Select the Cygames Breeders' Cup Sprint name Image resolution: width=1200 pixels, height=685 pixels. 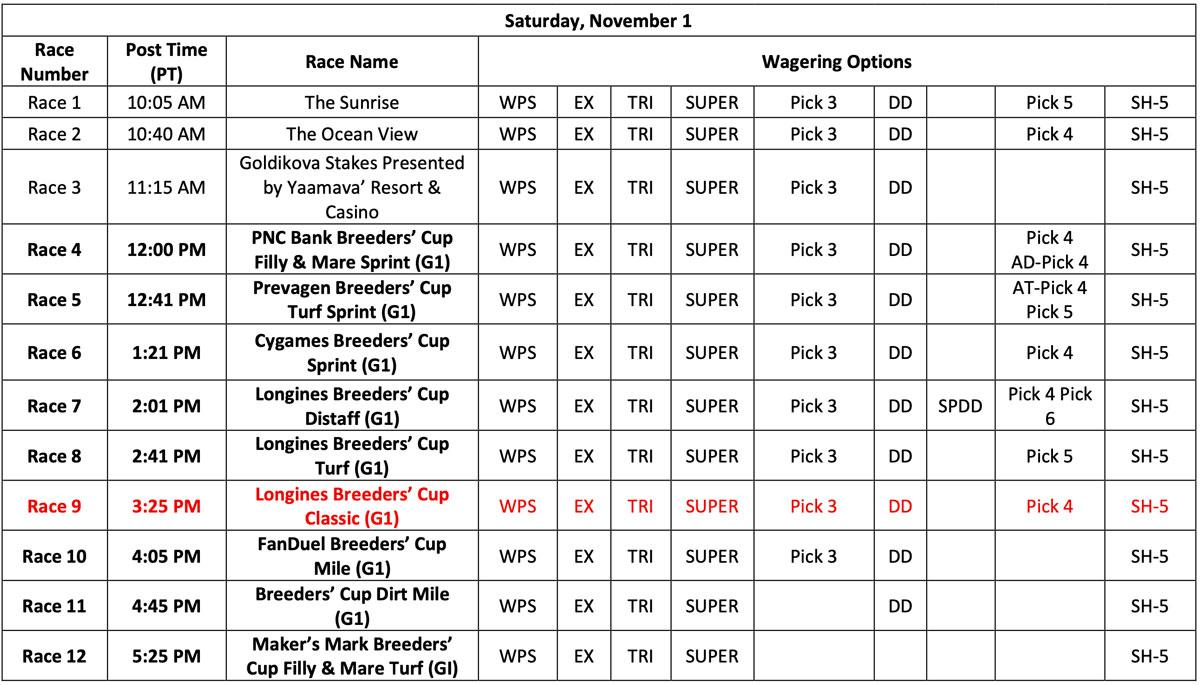352,353
